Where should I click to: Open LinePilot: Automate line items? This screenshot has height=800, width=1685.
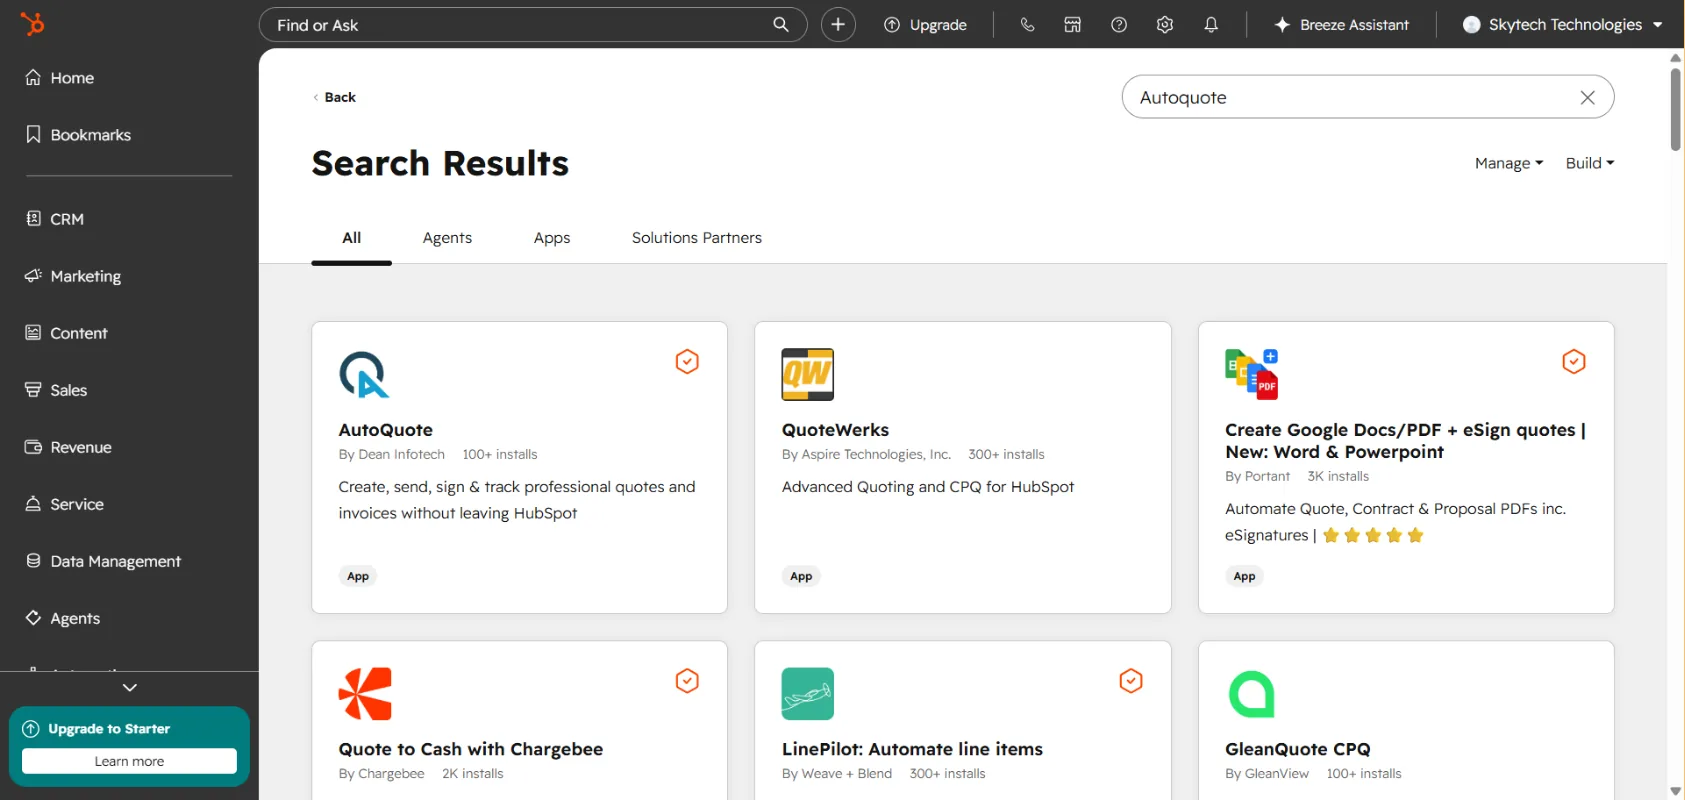(912, 749)
